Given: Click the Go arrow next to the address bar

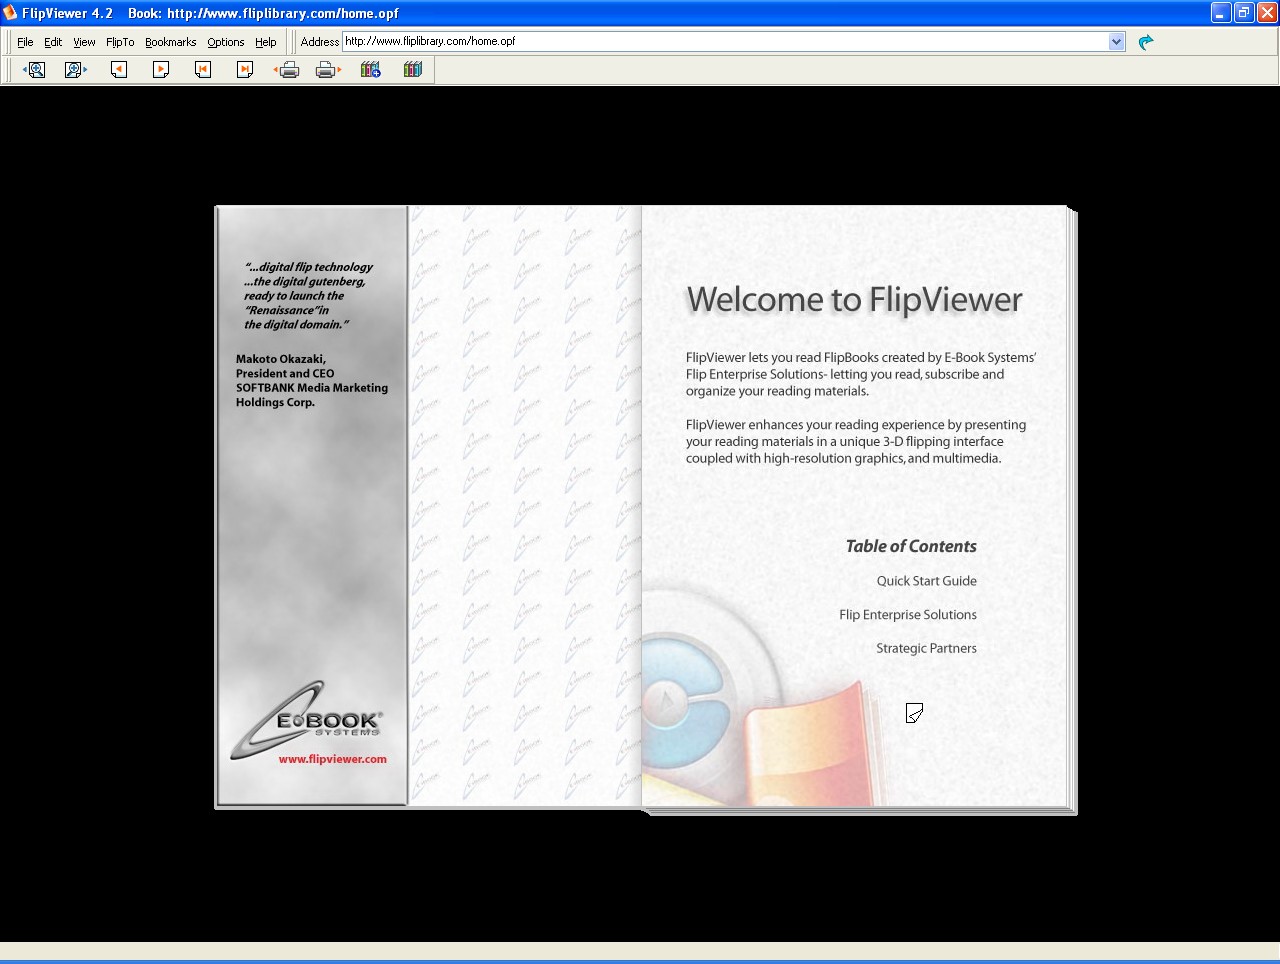Looking at the screenshot, I should (1146, 42).
